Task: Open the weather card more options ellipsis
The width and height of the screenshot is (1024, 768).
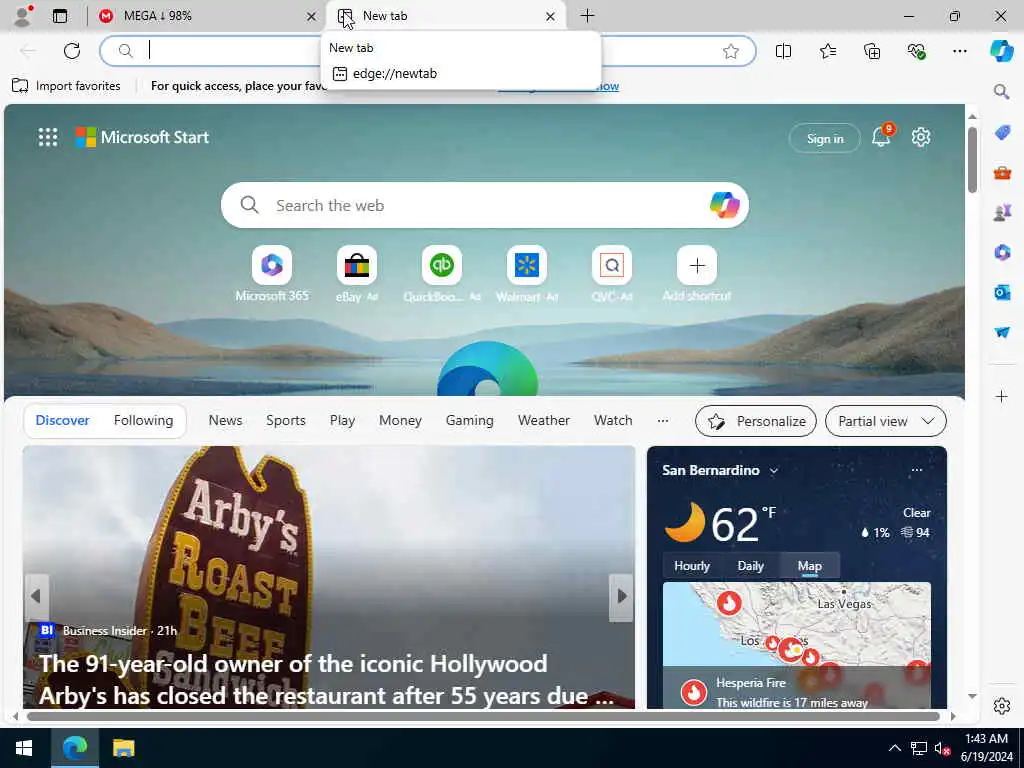Action: [917, 470]
